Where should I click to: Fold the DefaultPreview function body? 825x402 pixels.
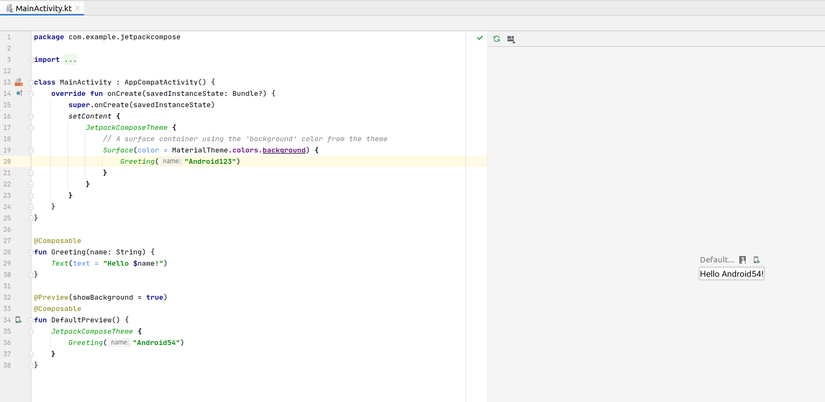(x=31, y=320)
